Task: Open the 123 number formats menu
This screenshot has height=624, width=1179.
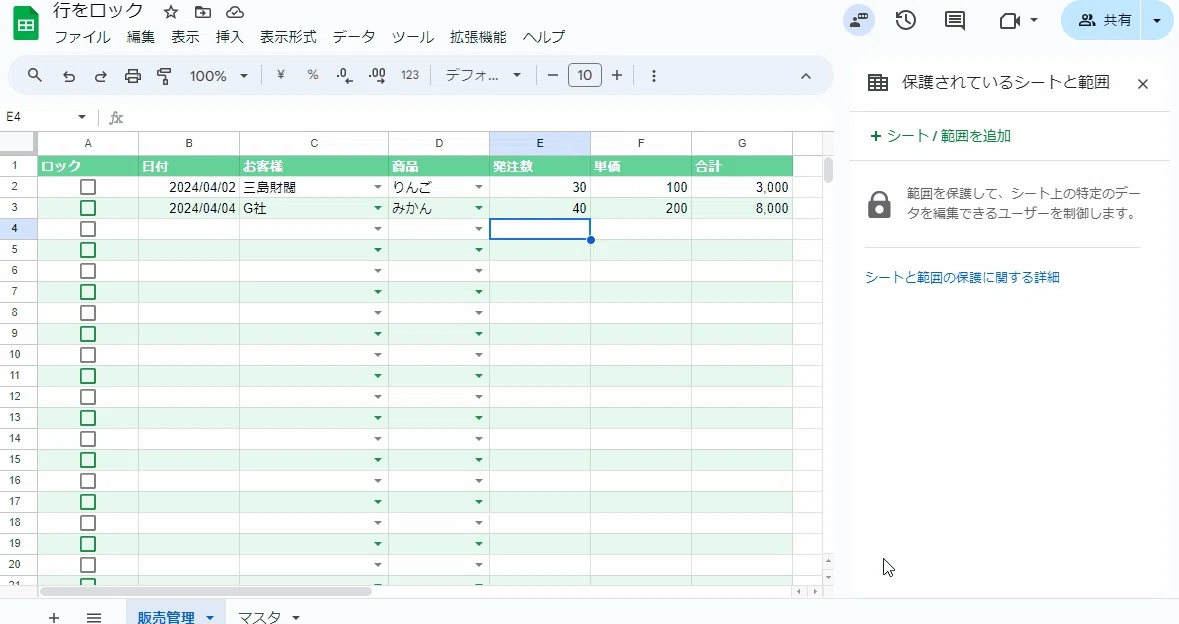Action: tap(410, 75)
